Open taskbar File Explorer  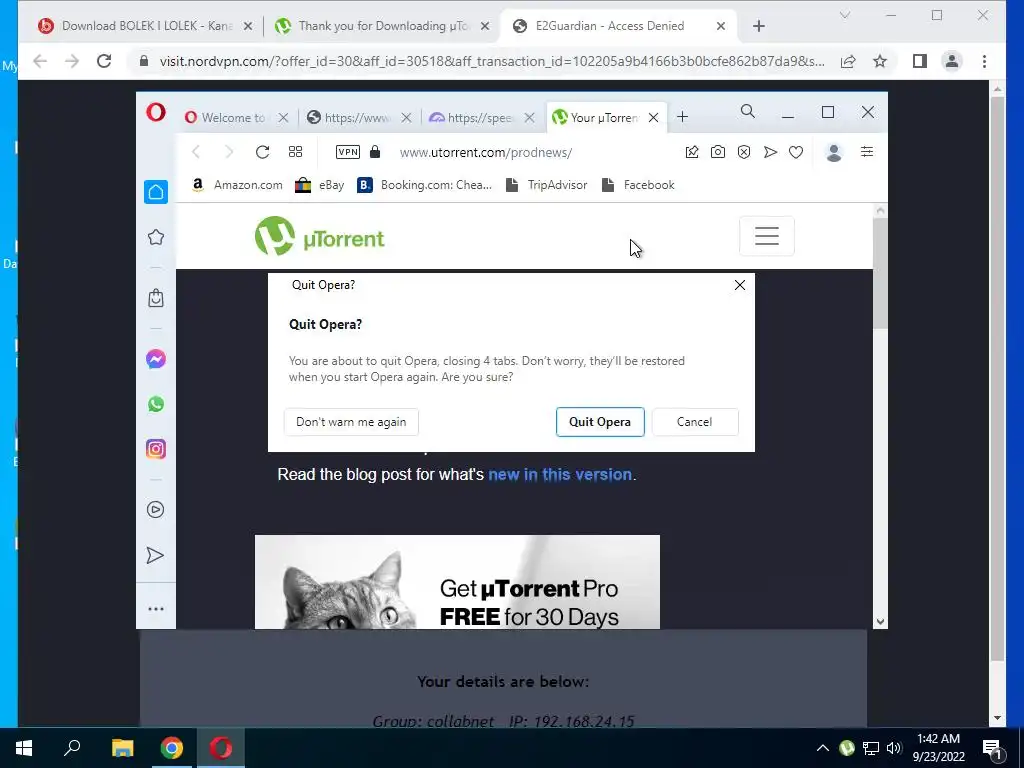(122, 748)
